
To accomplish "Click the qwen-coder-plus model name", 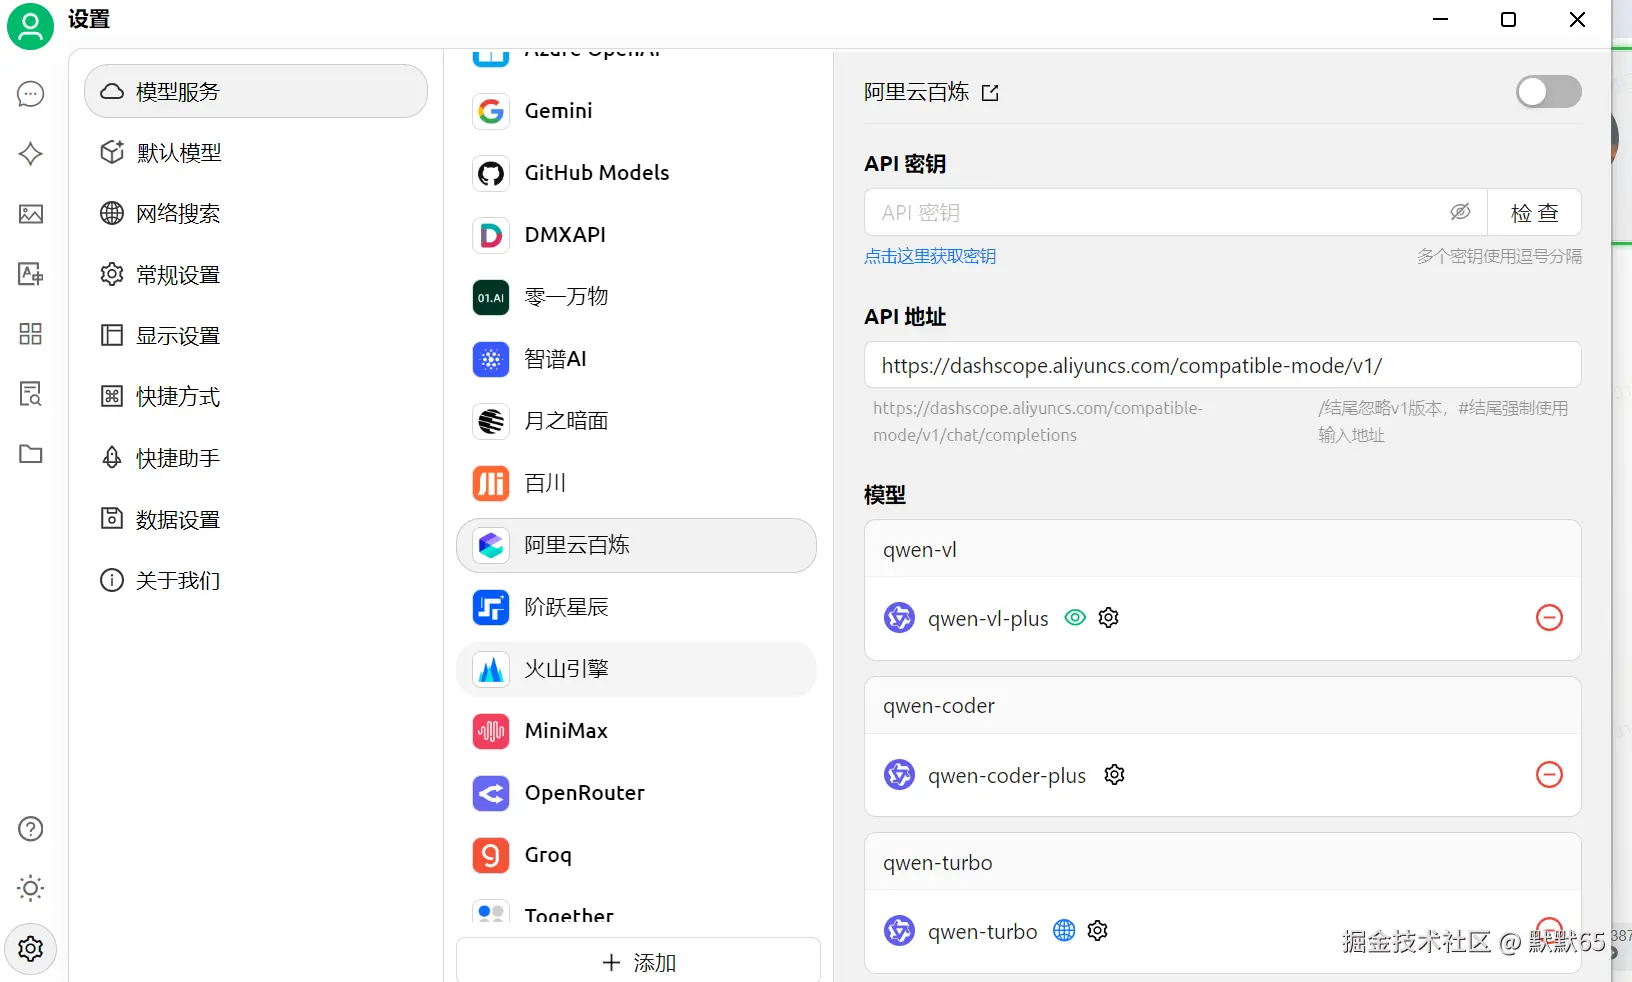I will click(x=1007, y=776).
